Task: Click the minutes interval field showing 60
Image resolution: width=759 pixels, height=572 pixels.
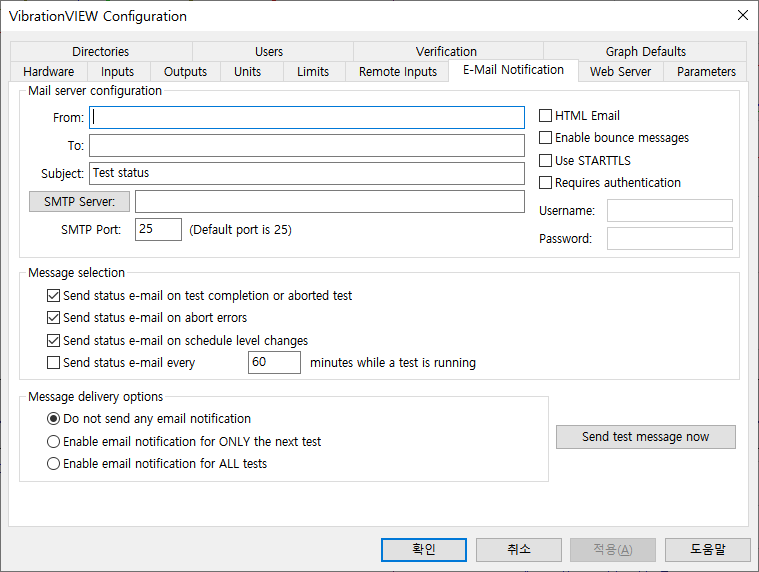Action: coord(274,362)
